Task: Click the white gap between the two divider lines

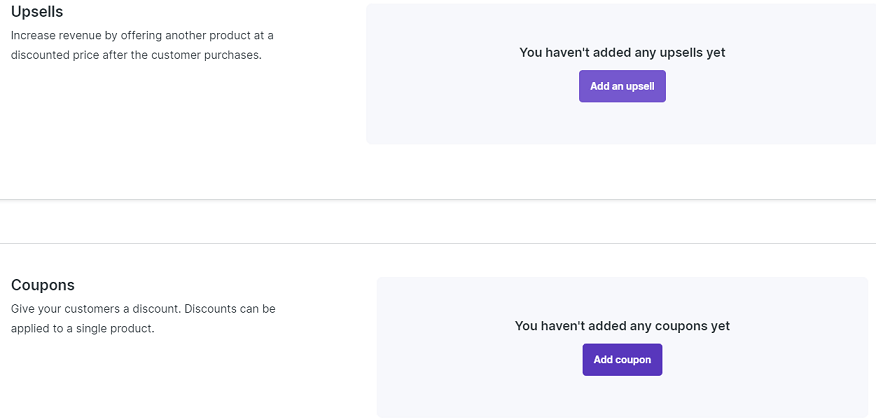Action: [x=438, y=222]
